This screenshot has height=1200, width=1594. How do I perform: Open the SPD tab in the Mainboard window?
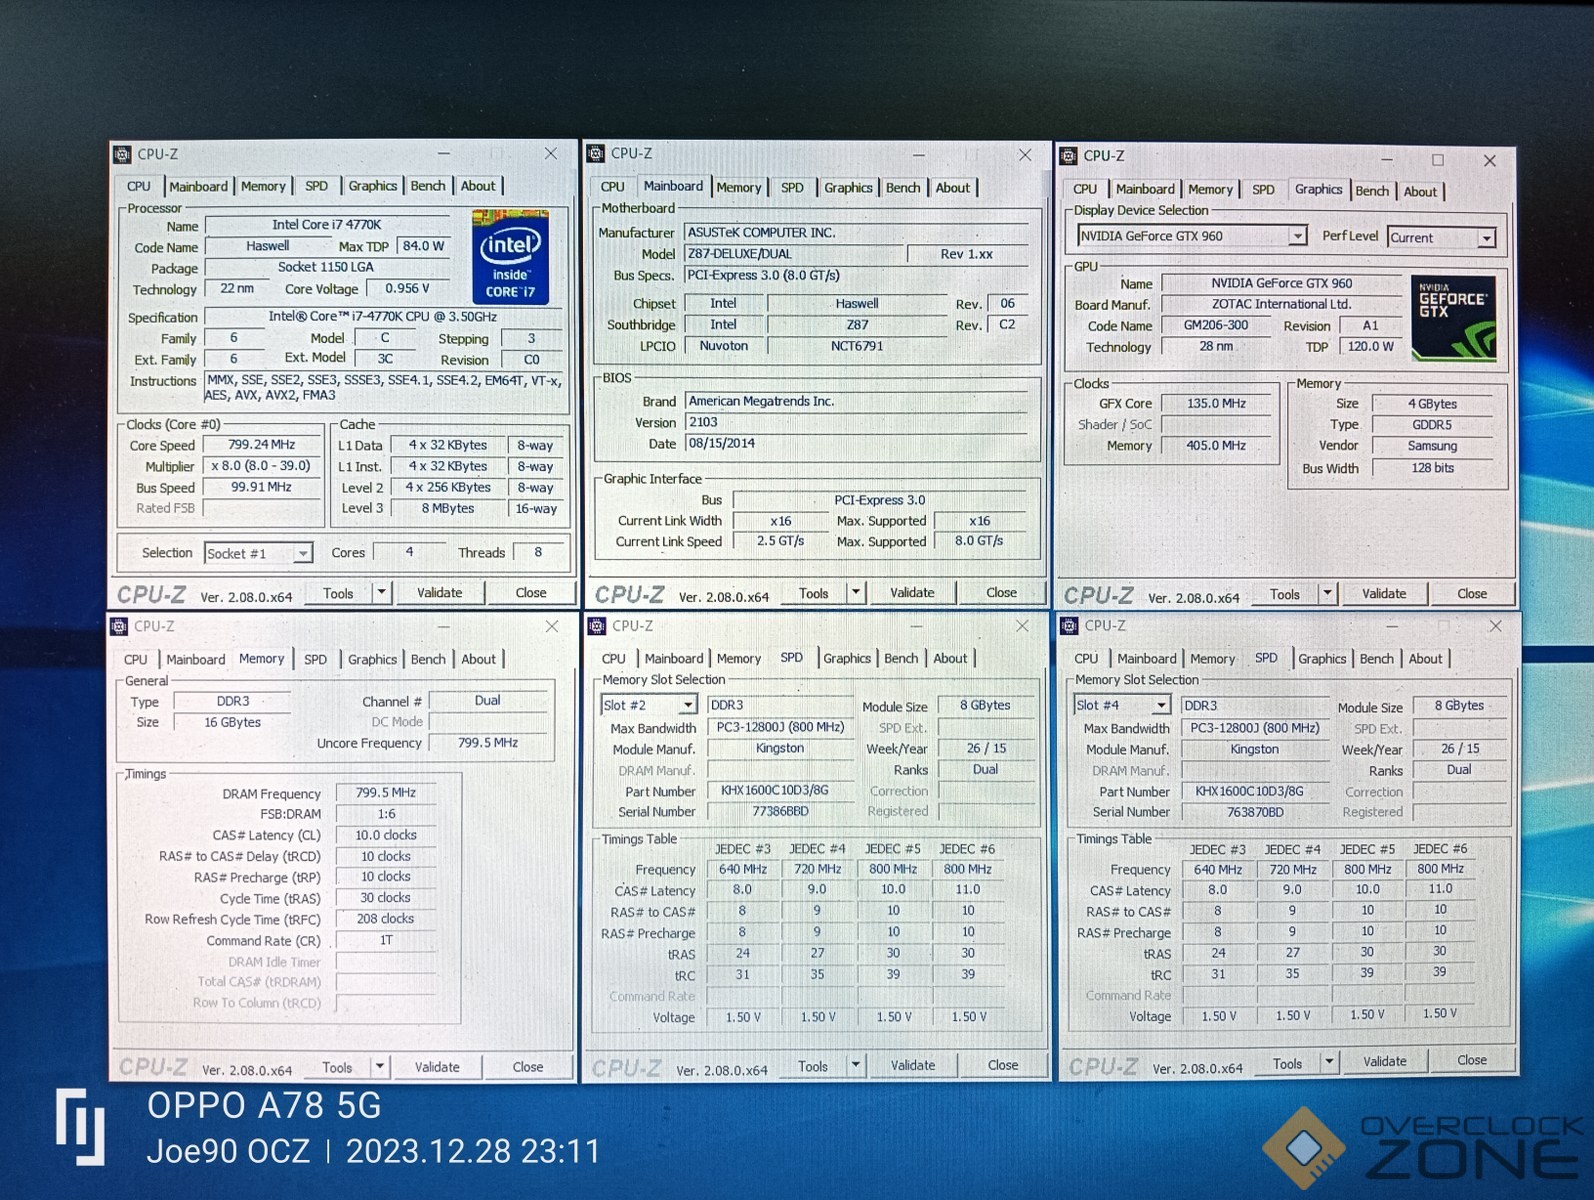792,187
